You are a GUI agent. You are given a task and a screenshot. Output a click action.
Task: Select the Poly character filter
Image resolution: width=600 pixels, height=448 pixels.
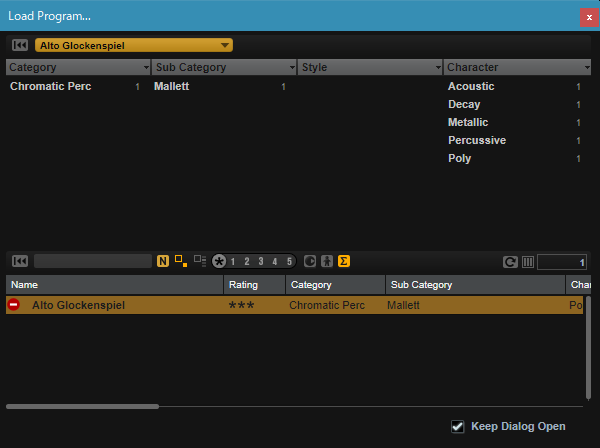click(460, 158)
